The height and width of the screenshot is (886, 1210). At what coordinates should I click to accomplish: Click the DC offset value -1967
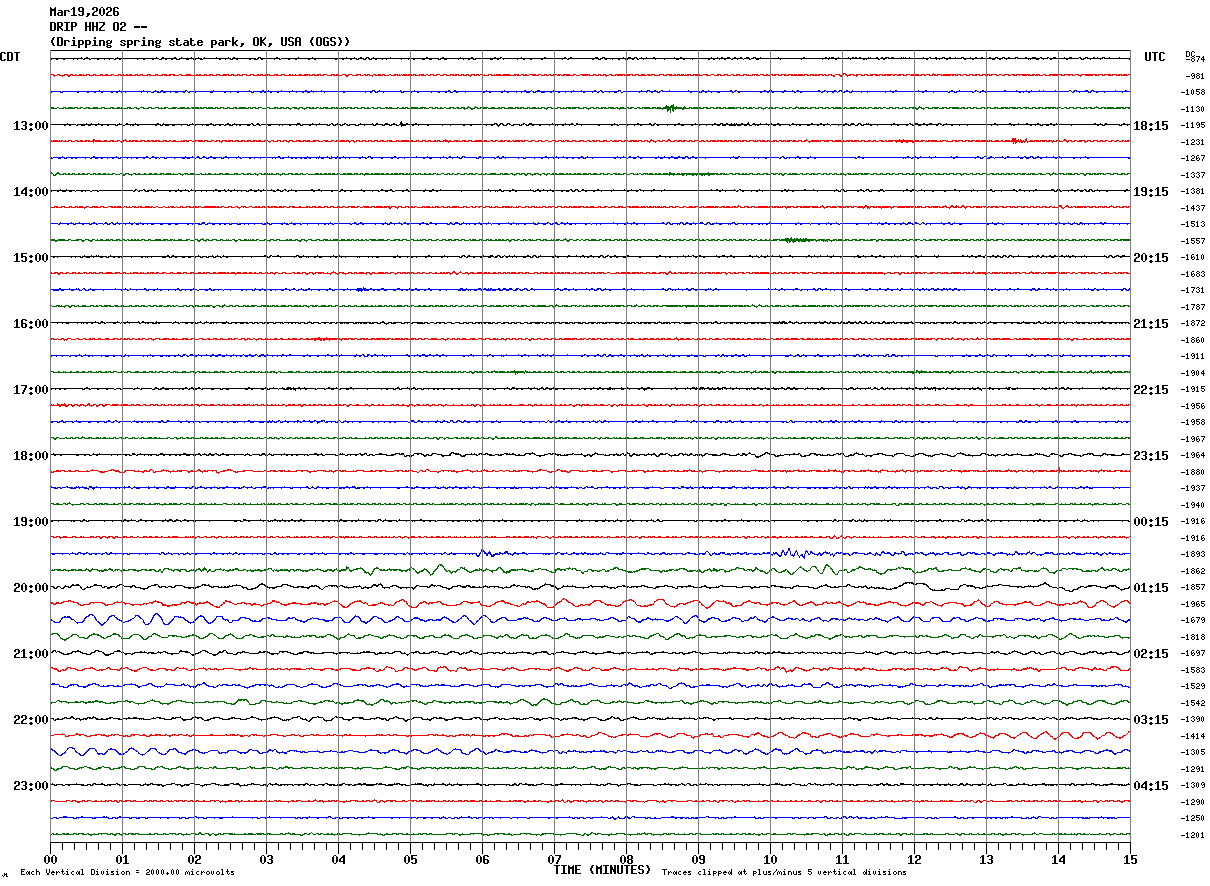tap(1194, 439)
